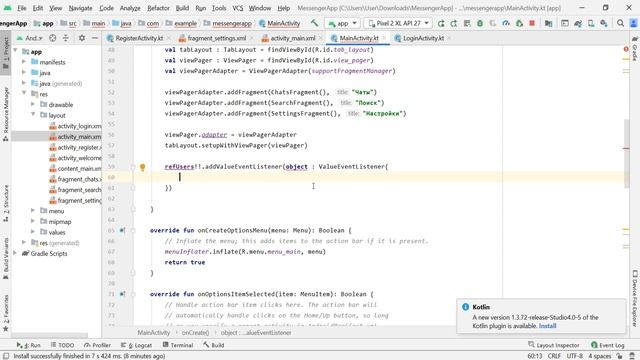
Task: Collapse the layout folder
Action: click(33, 115)
